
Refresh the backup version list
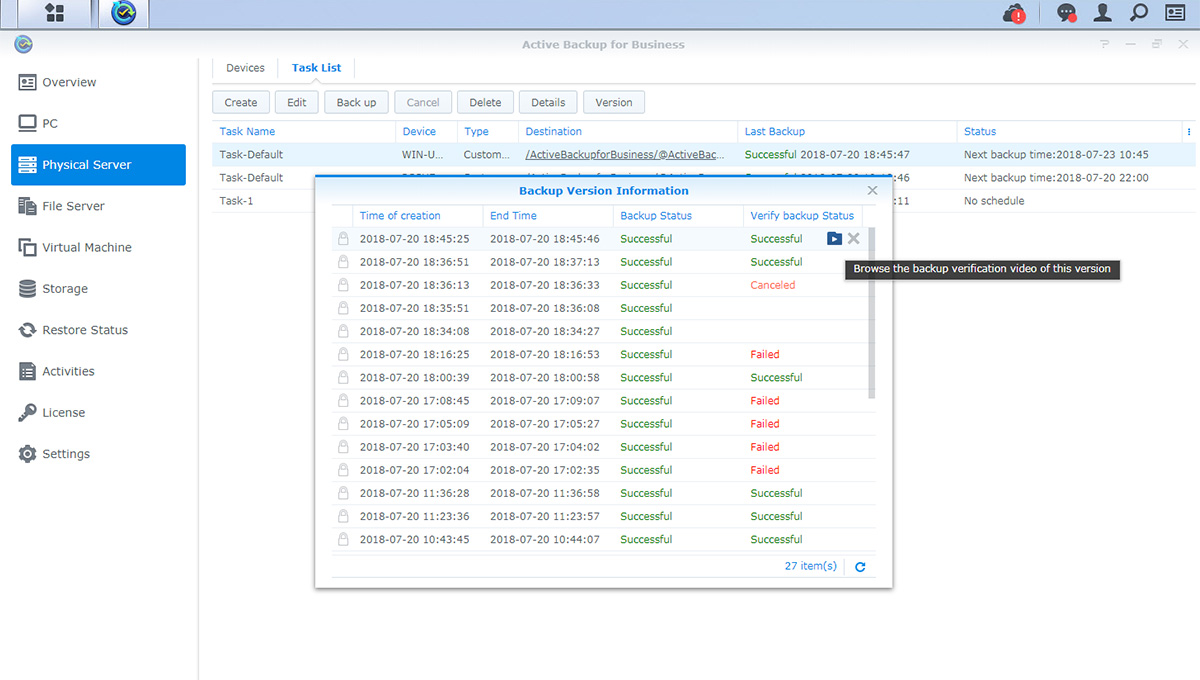(x=860, y=567)
